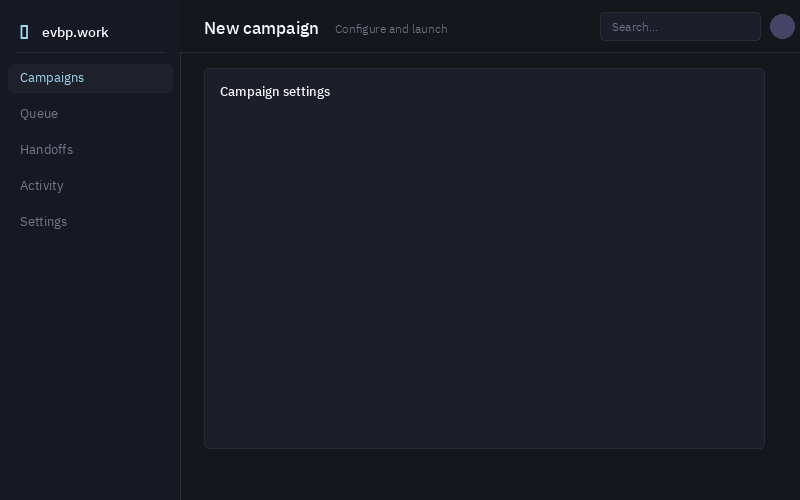This screenshot has height=500, width=800.
Task: Open the Queue page
Action: tap(90, 114)
